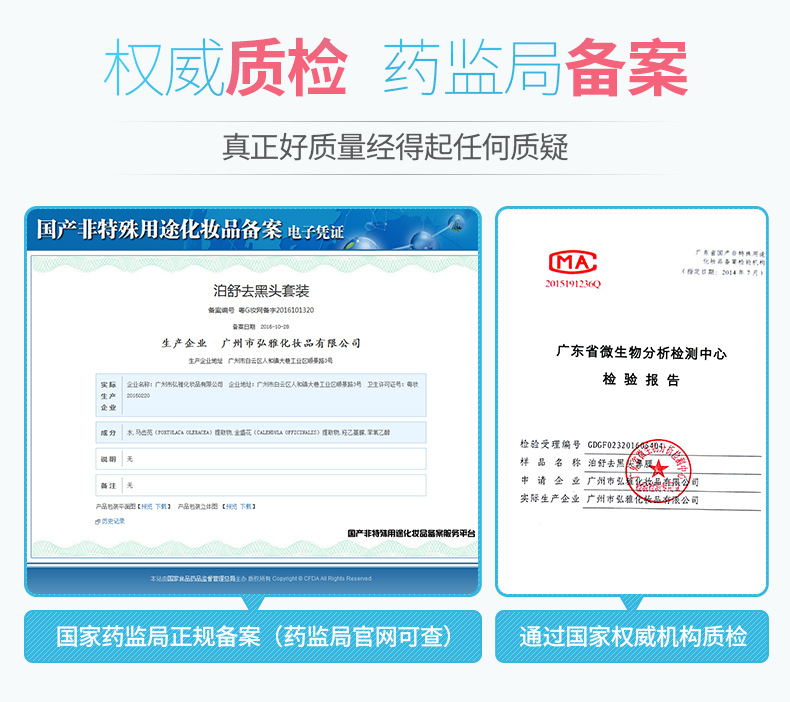
Task: Click the 实际生产企业 info row
Action: click(262, 395)
